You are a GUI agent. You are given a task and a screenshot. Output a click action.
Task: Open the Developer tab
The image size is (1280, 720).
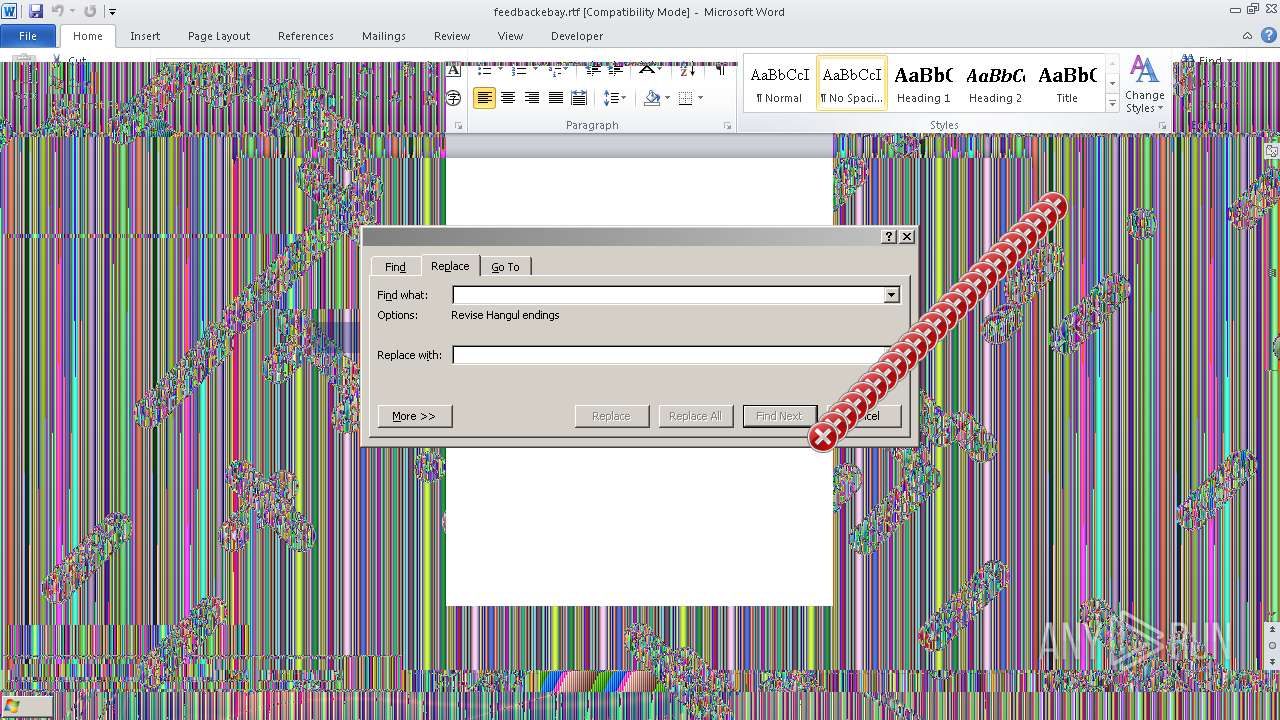577,36
